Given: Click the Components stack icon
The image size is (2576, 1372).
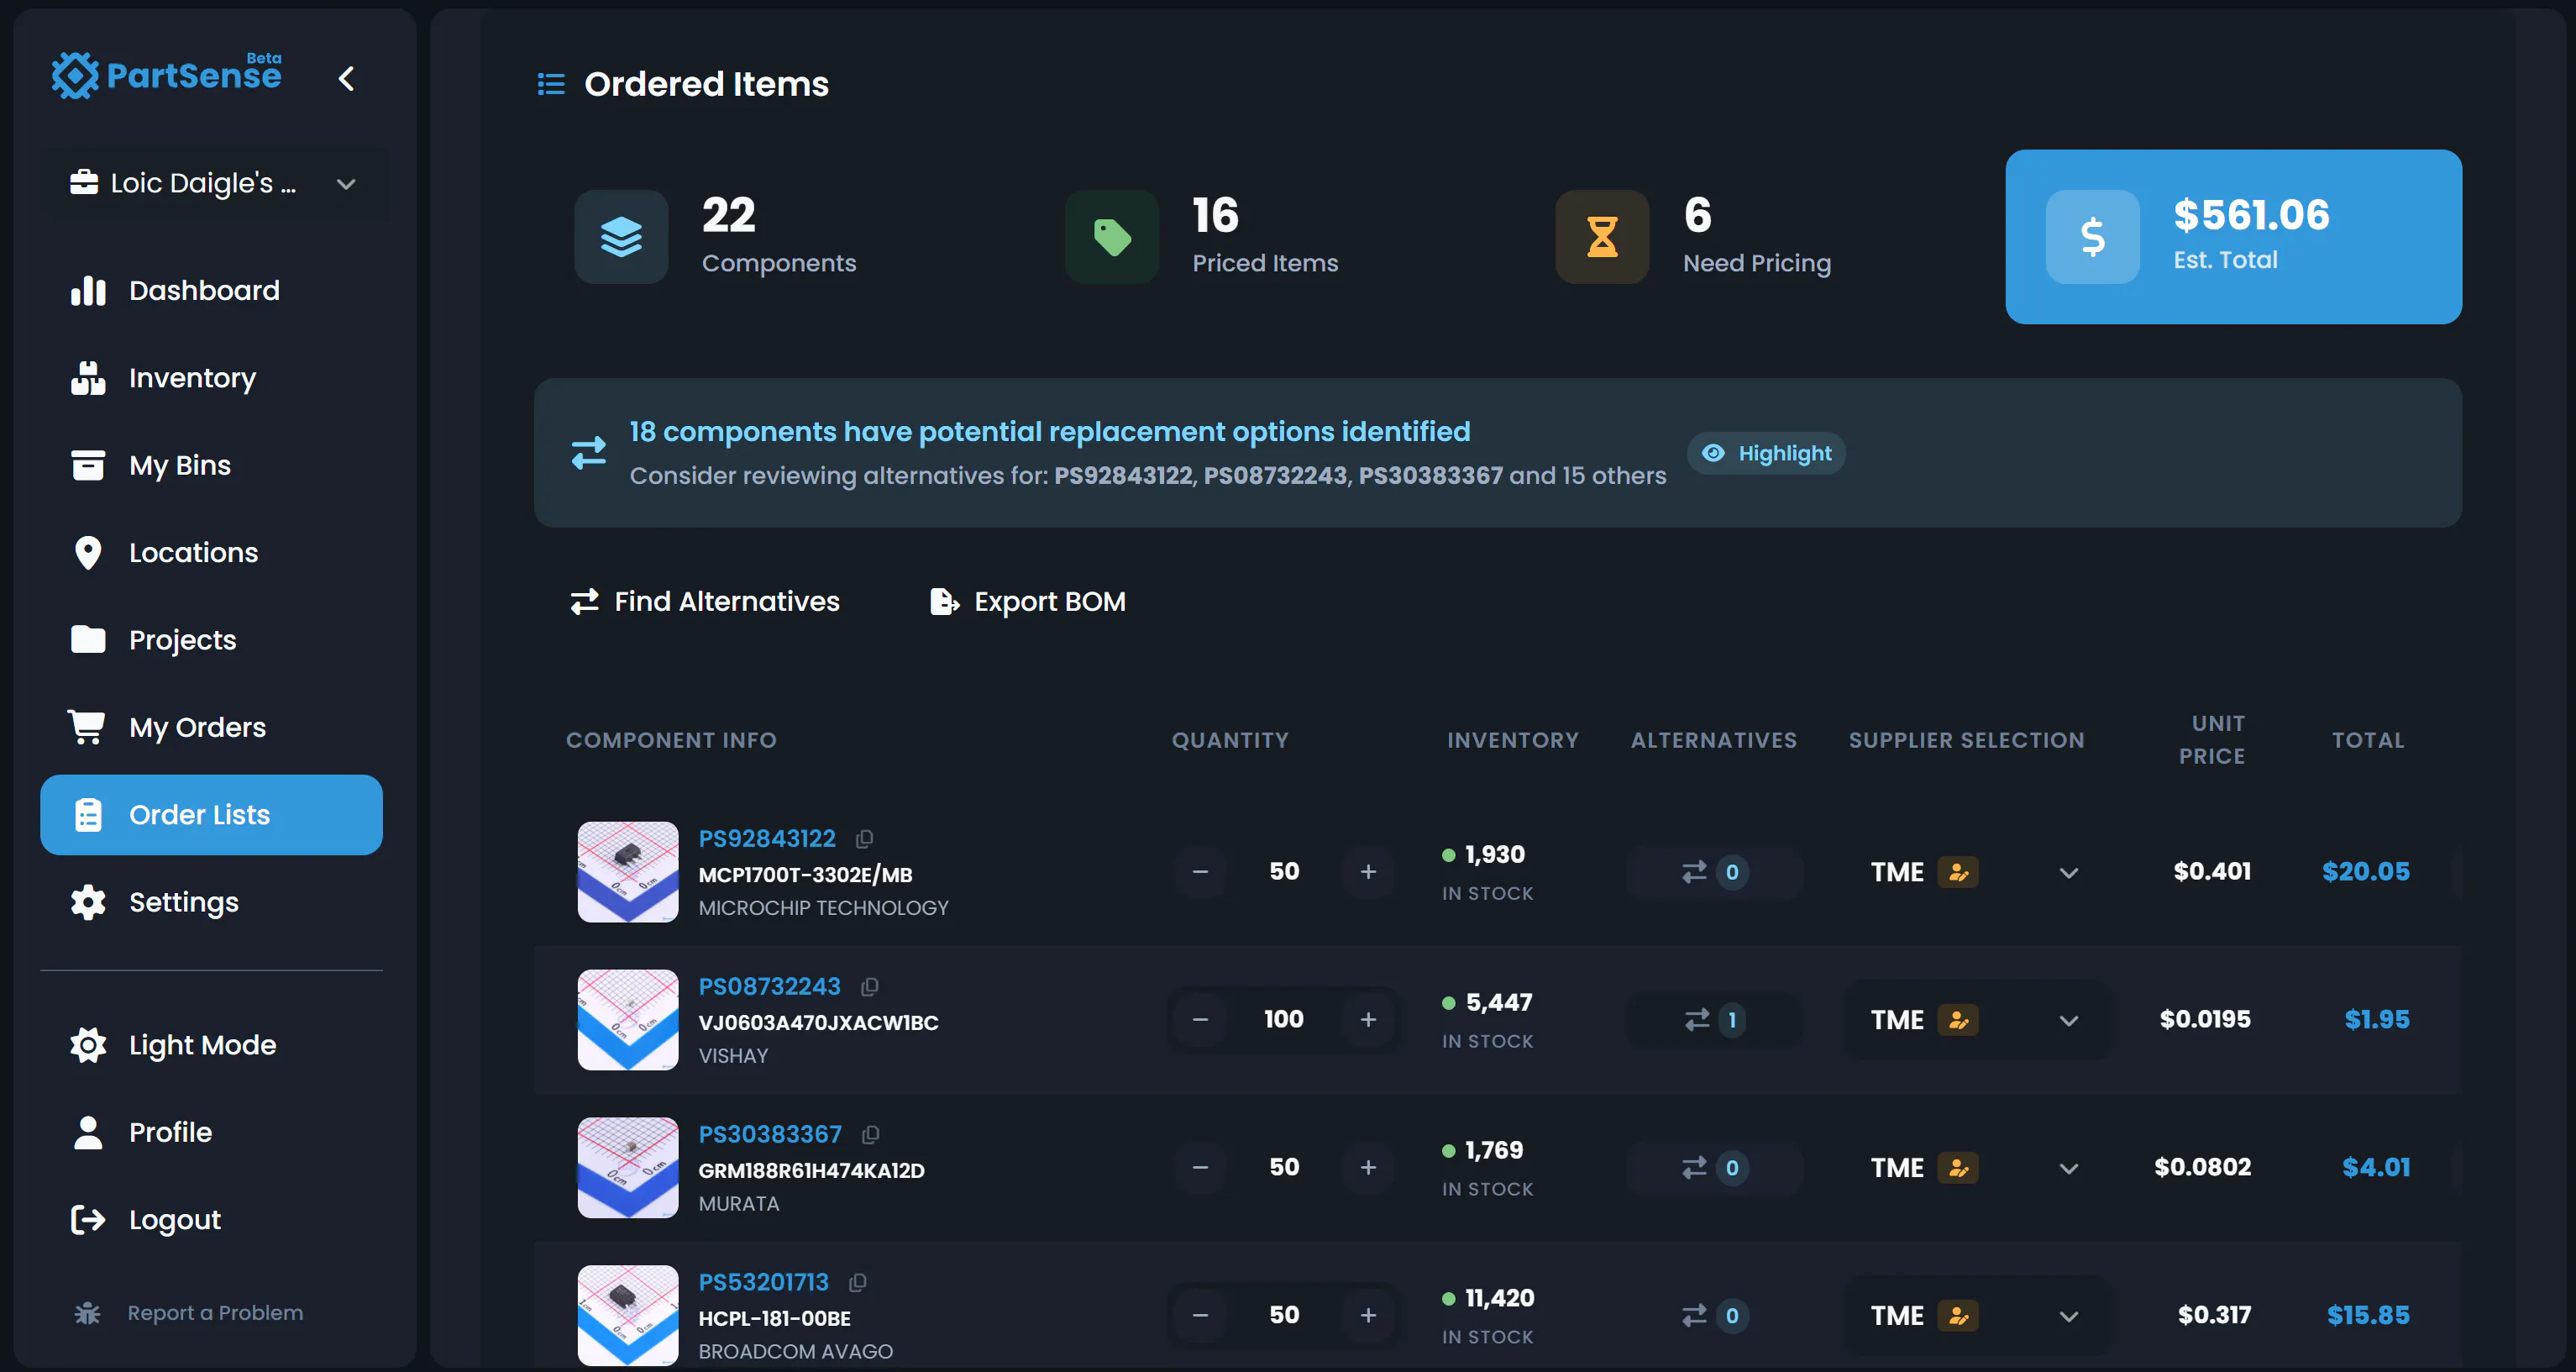Looking at the screenshot, I should 621,237.
